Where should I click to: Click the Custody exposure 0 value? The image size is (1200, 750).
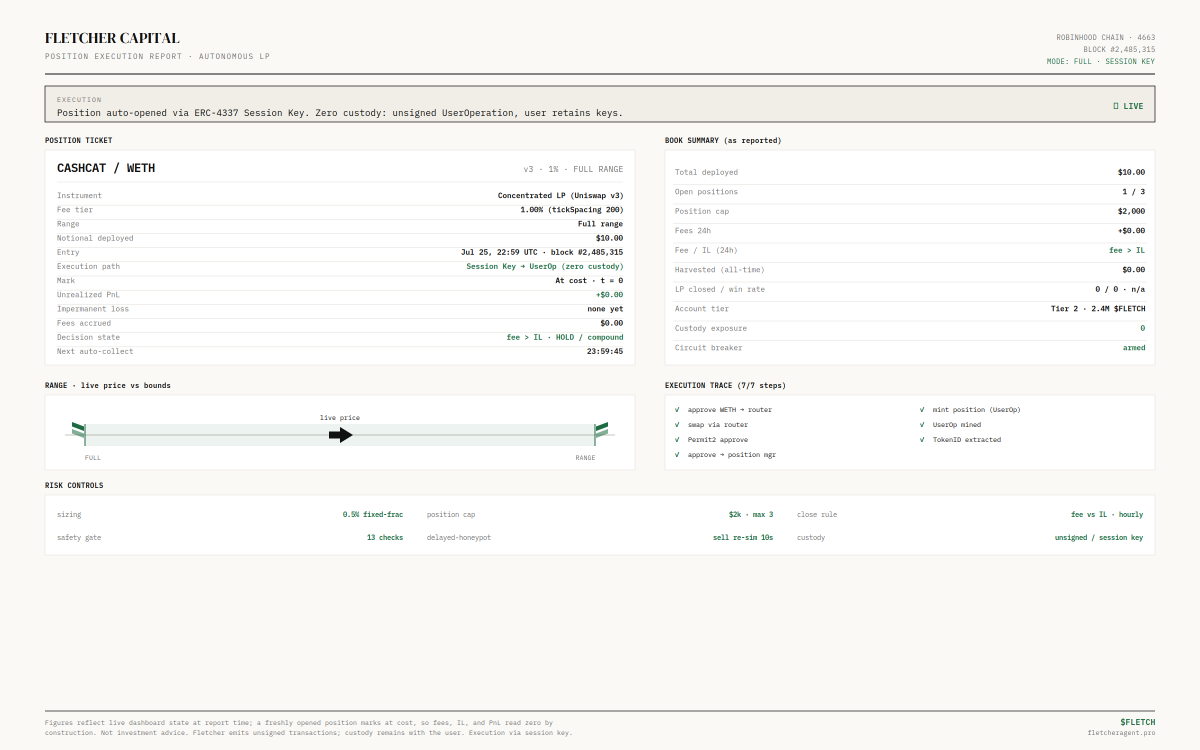[1143, 328]
